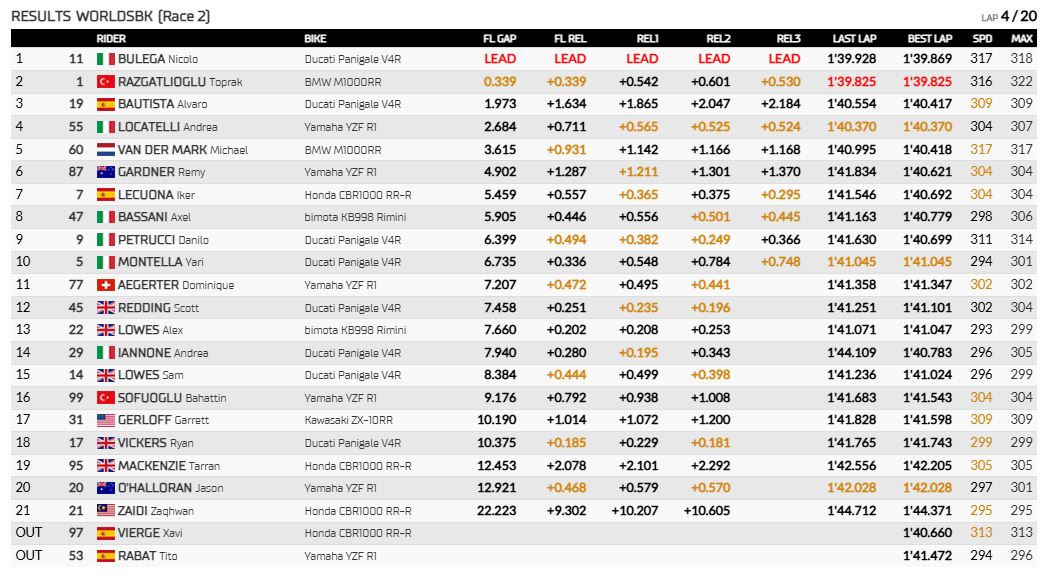Click the Turkish flag beside SOFUOGLU Bahattin
Image resolution: width=1054 pixels, height=578 pixels.
[x=106, y=398]
